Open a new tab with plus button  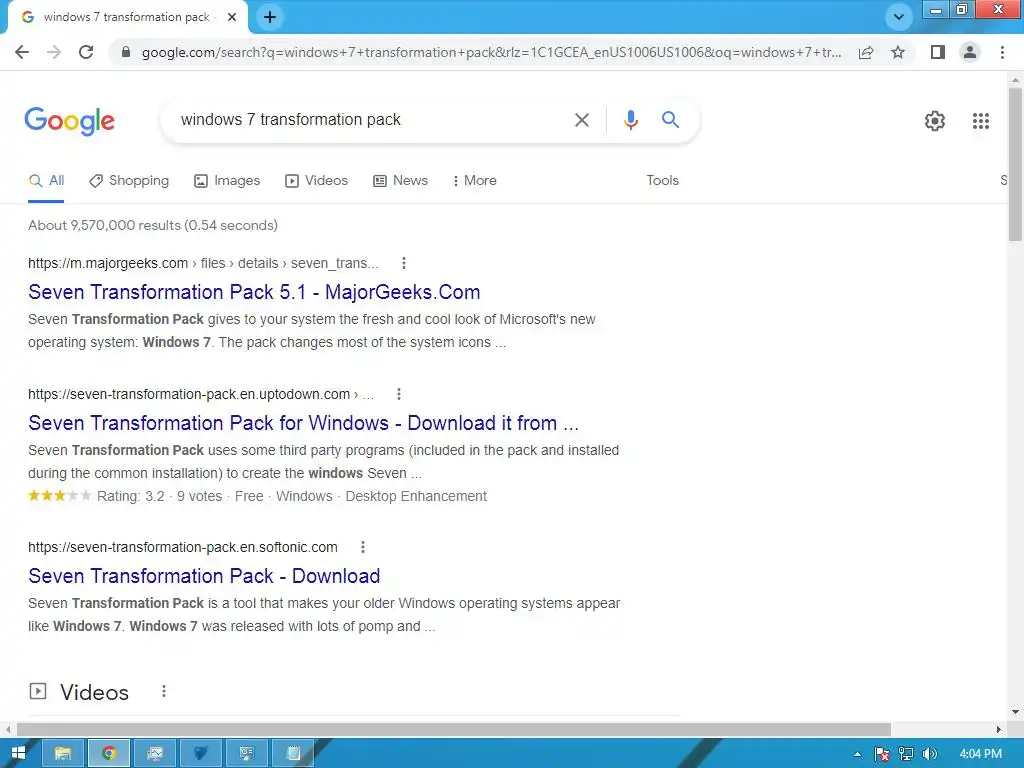pos(270,17)
